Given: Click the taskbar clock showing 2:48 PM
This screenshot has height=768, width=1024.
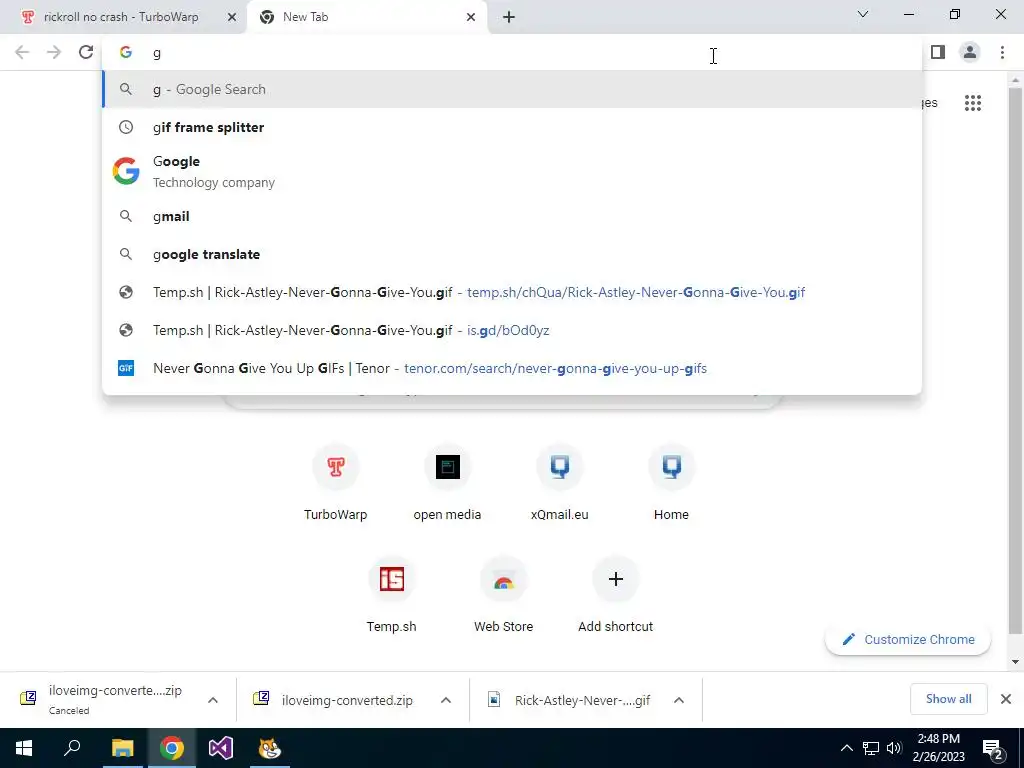Looking at the screenshot, I should click(x=938, y=748).
